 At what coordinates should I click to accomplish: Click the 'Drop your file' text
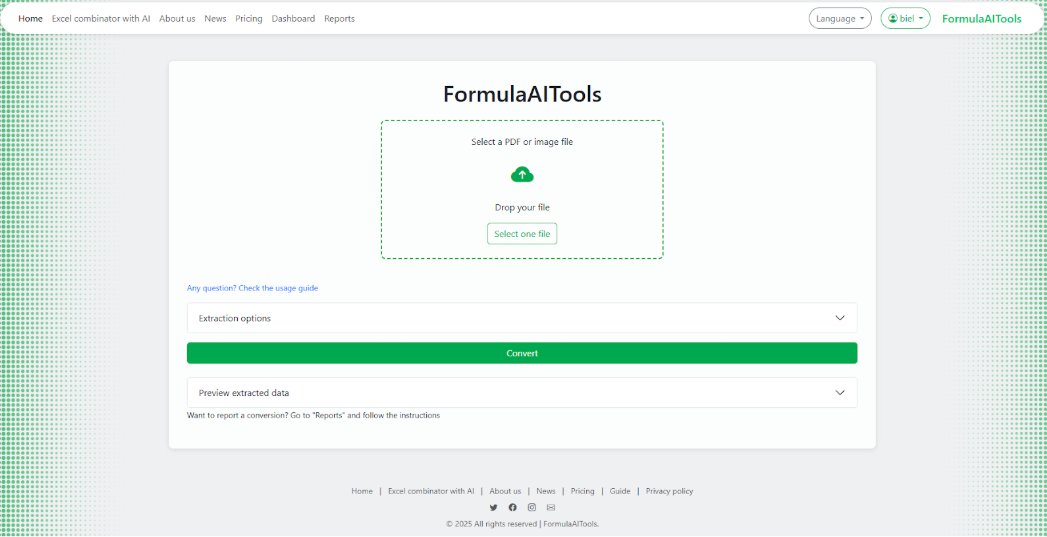(x=522, y=208)
